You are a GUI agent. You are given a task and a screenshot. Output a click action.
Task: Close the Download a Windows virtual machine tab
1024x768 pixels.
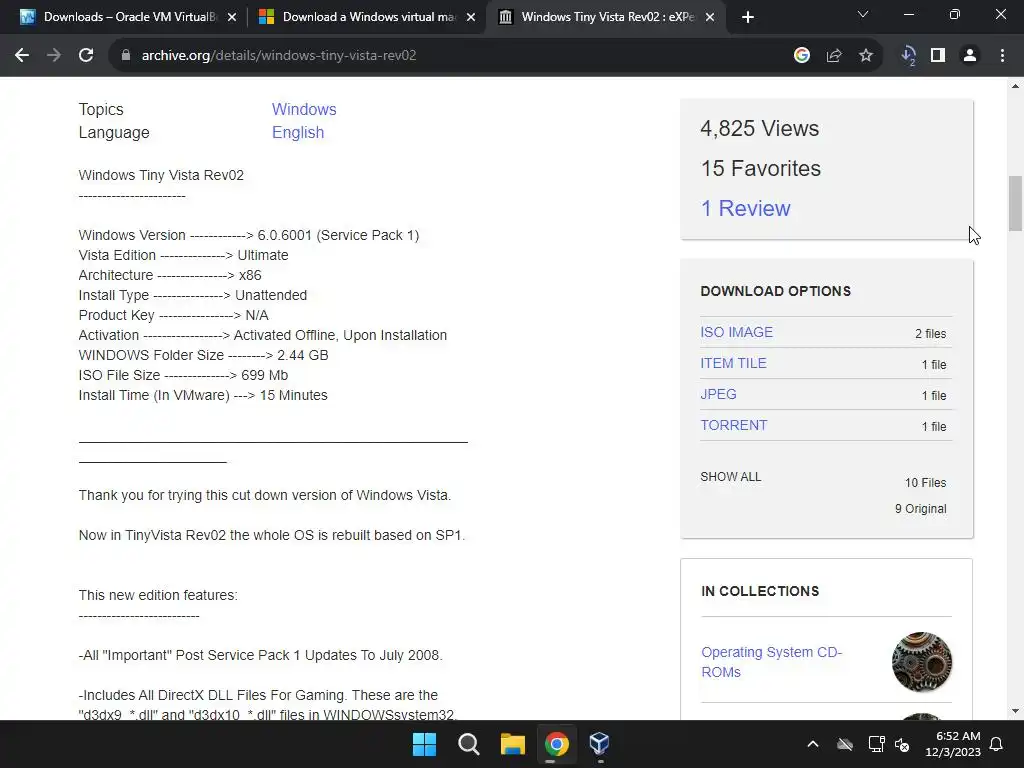471,17
